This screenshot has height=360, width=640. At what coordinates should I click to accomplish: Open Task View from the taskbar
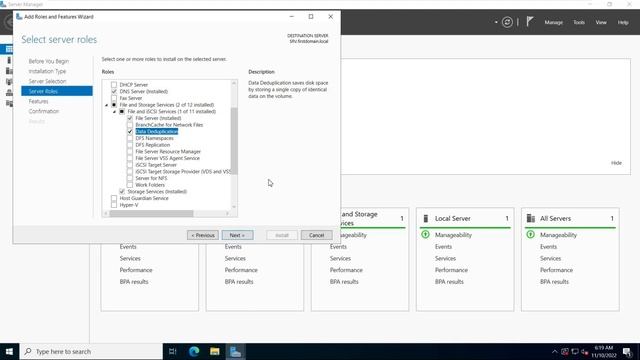click(x=173, y=351)
